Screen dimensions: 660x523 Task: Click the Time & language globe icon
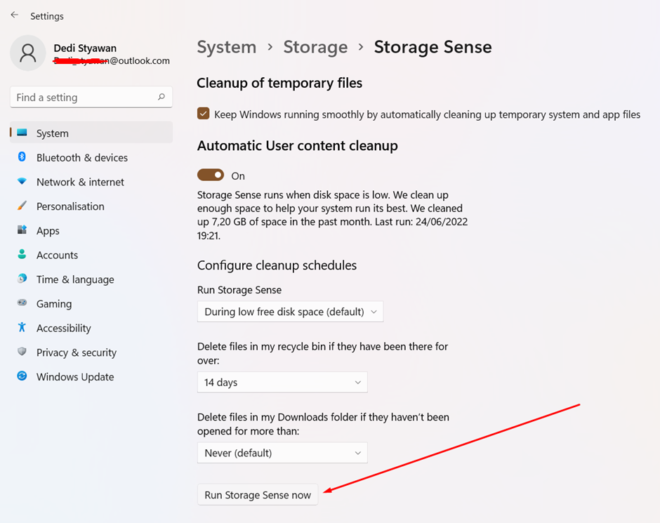point(22,279)
